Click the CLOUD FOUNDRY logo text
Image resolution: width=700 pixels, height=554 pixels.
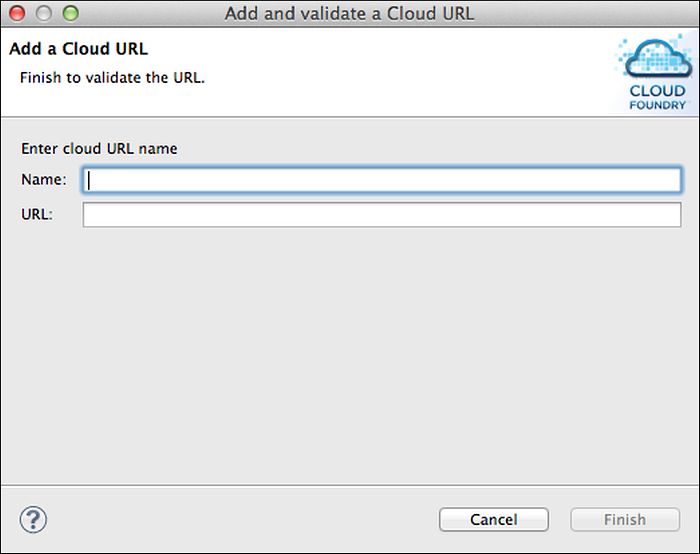(657, 97)
